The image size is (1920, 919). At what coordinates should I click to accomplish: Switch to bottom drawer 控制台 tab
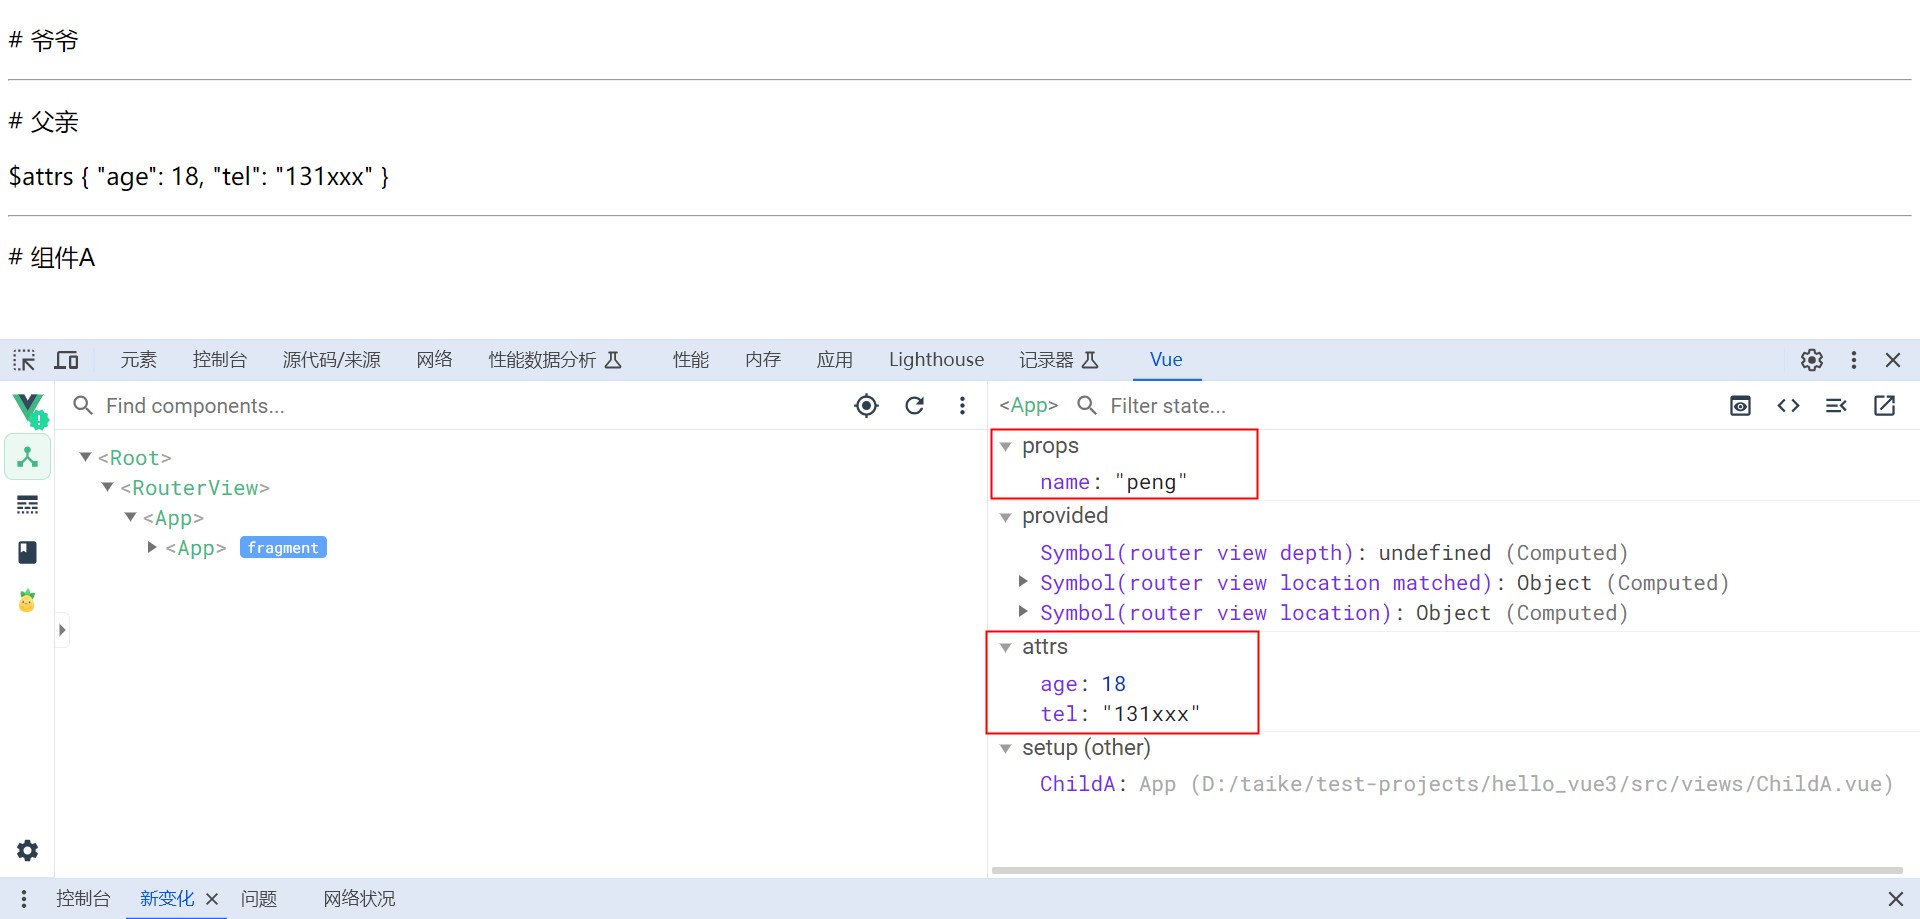83,899
